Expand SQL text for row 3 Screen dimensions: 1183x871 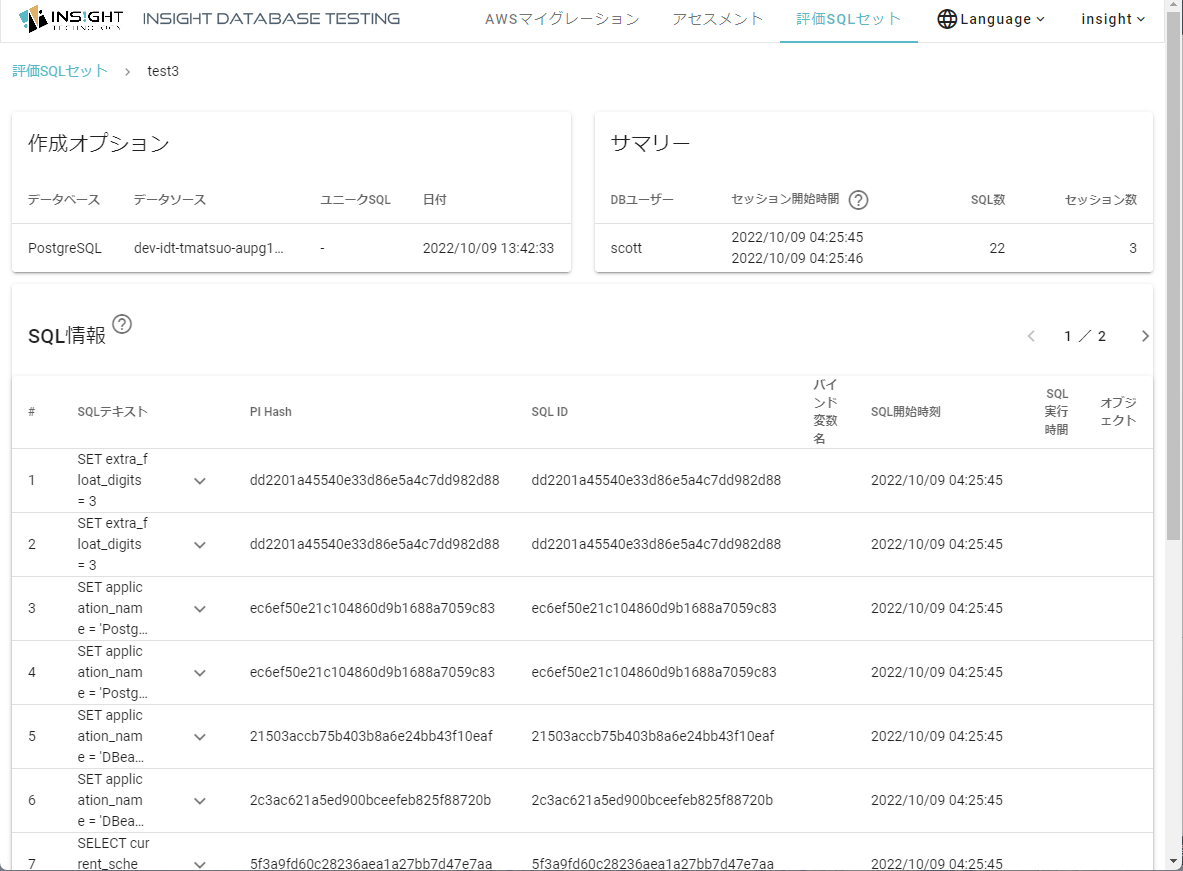tap(200, 609)
